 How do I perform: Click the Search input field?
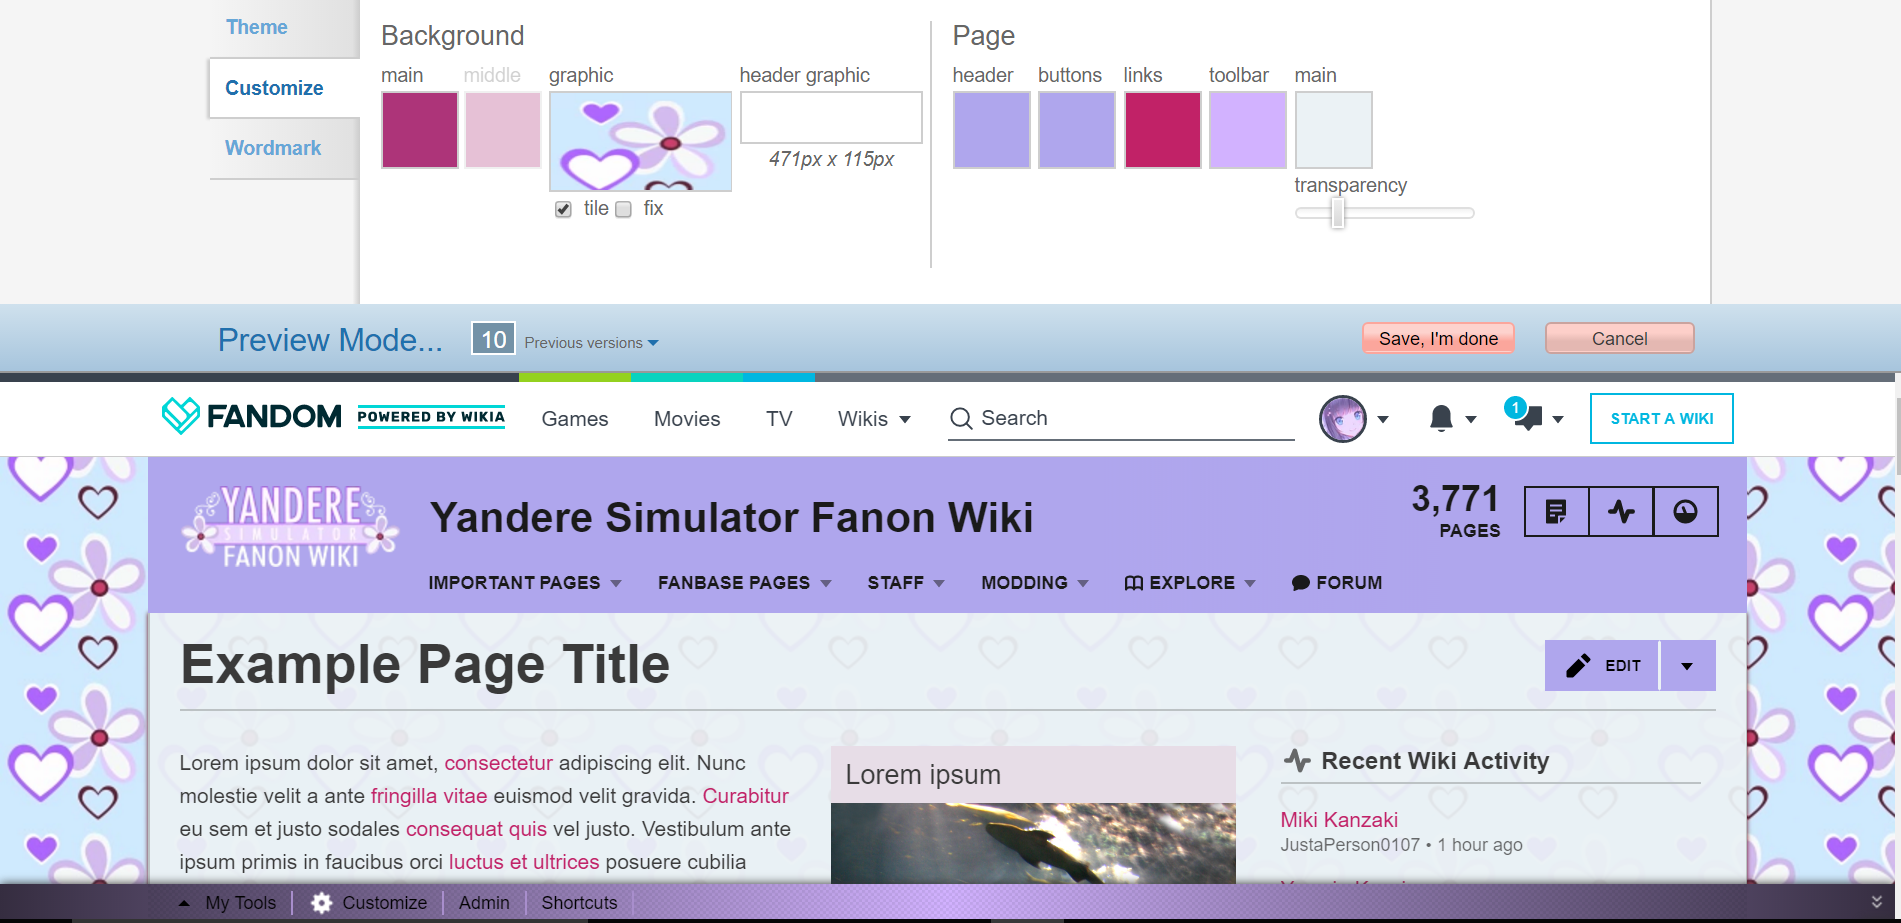[1121, 418]
